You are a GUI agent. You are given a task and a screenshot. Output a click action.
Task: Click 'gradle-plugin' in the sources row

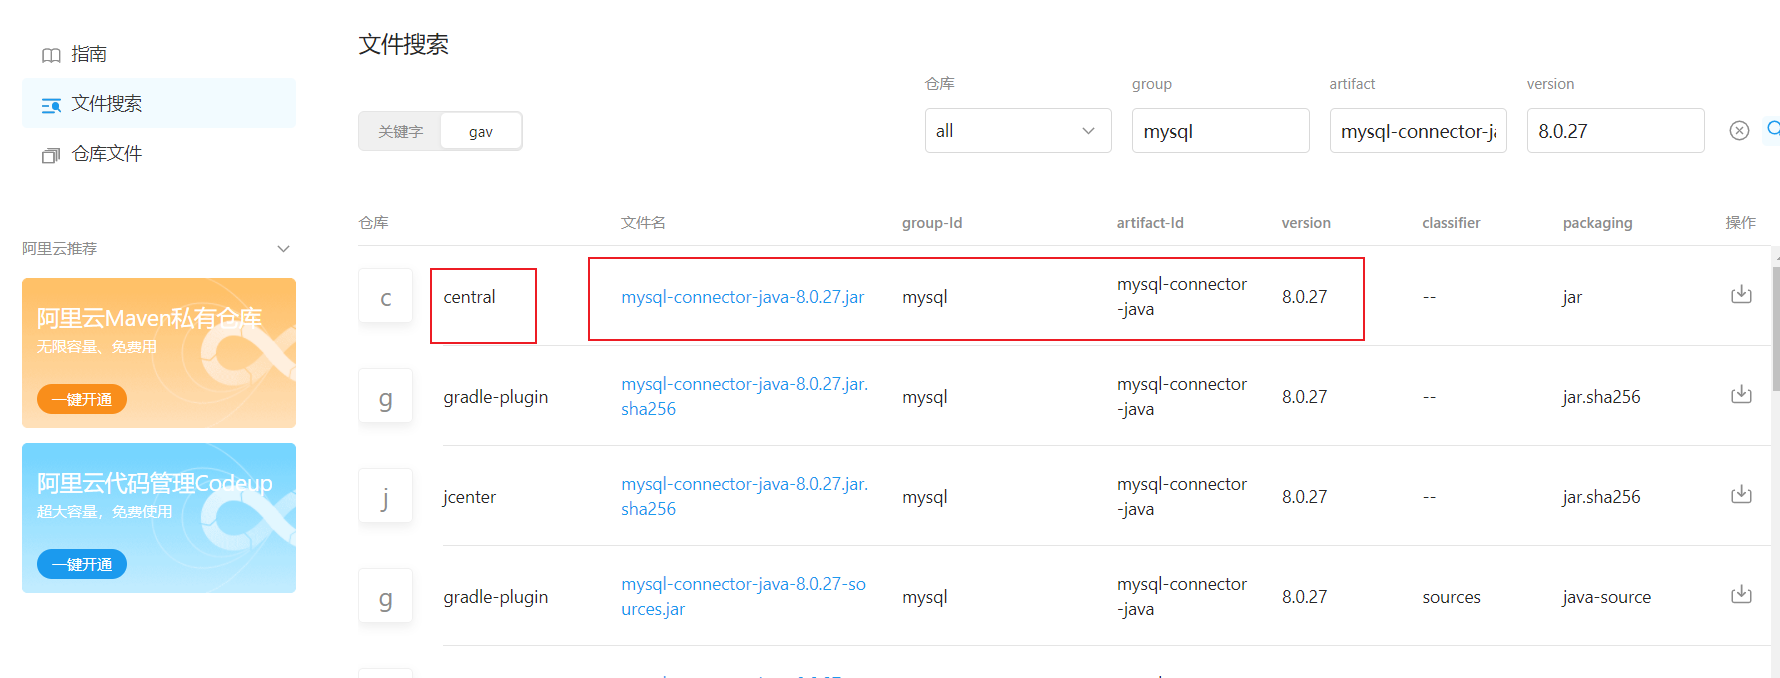tap(496, 597)
